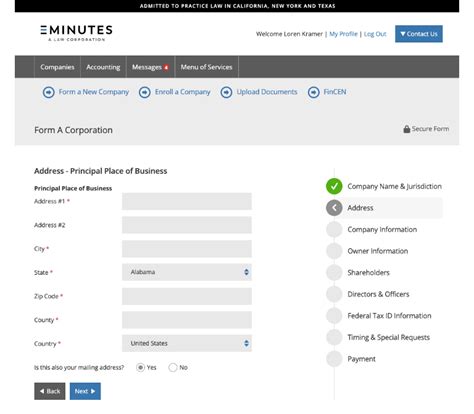Open the Companies menu tab
The width and height of the screenshot is (474, 414).
coord(57,67)
